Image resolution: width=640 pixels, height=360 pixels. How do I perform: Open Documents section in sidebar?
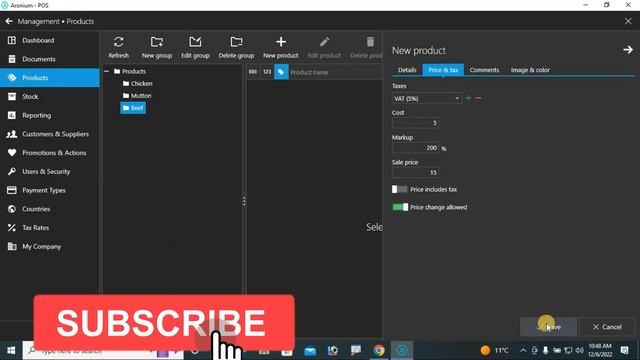pyautogui.click(x=49, y=59)
